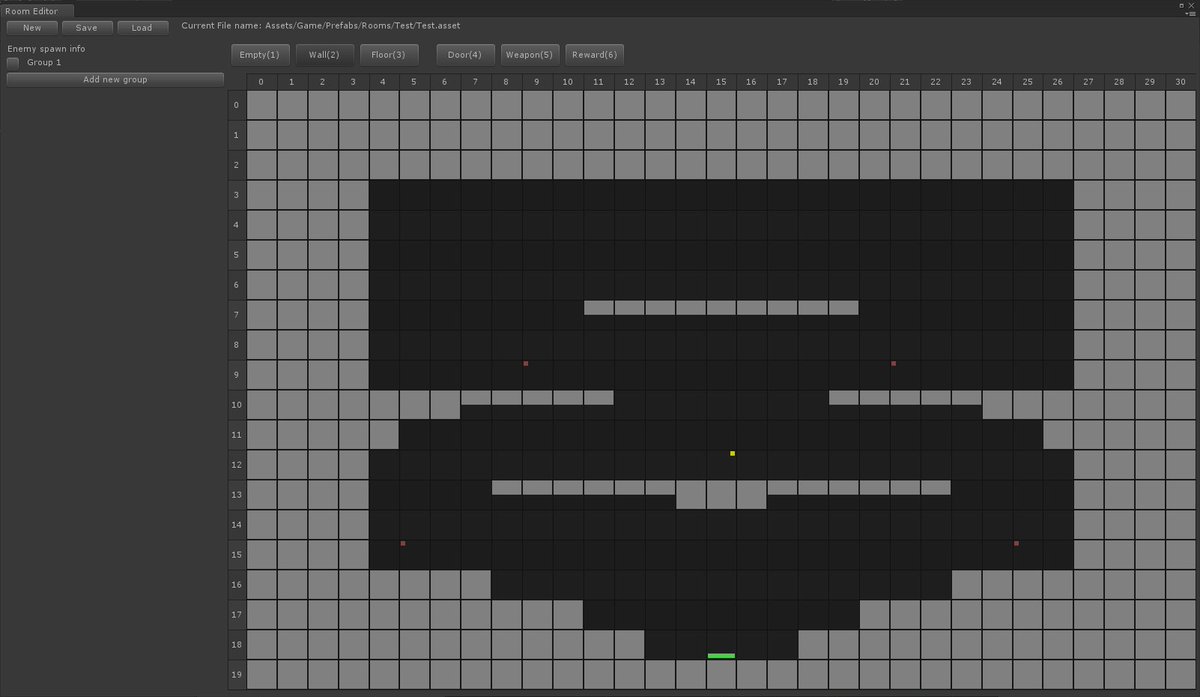Select the Reward(6) tile tool
Screen dimensions: 1200x697
coord(594,55)
